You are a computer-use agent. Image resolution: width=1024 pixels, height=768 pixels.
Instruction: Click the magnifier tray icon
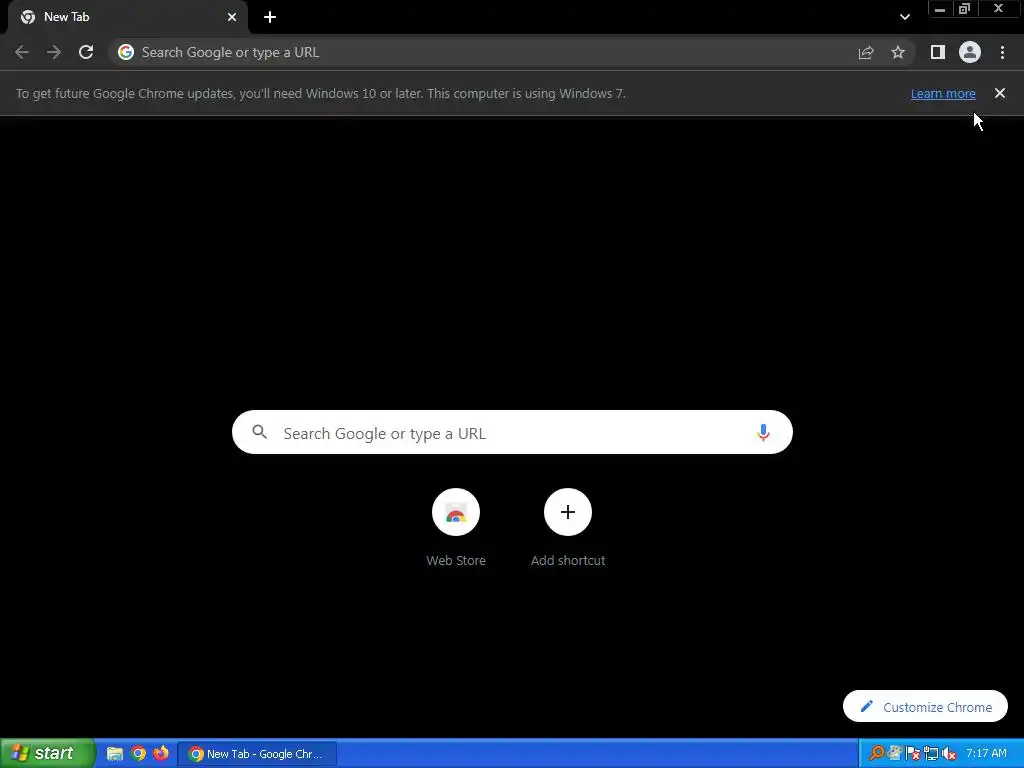pos(877,754)
